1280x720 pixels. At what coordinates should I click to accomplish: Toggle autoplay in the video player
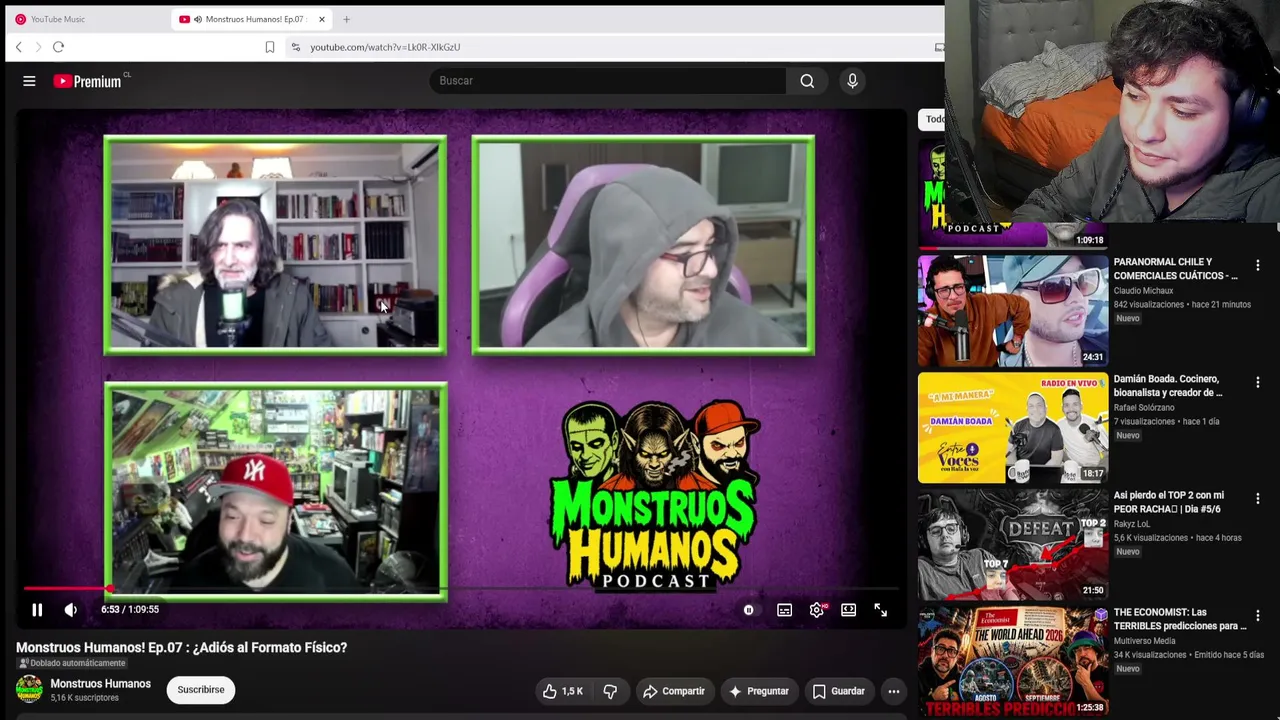(x=748, y=610)
